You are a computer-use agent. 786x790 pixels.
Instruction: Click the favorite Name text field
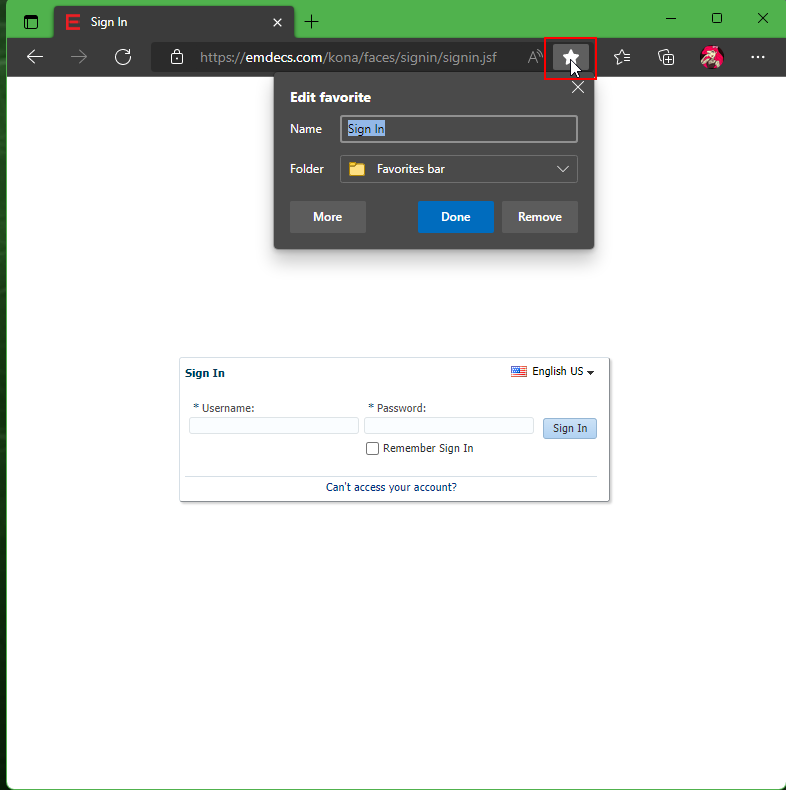(458, 129)
